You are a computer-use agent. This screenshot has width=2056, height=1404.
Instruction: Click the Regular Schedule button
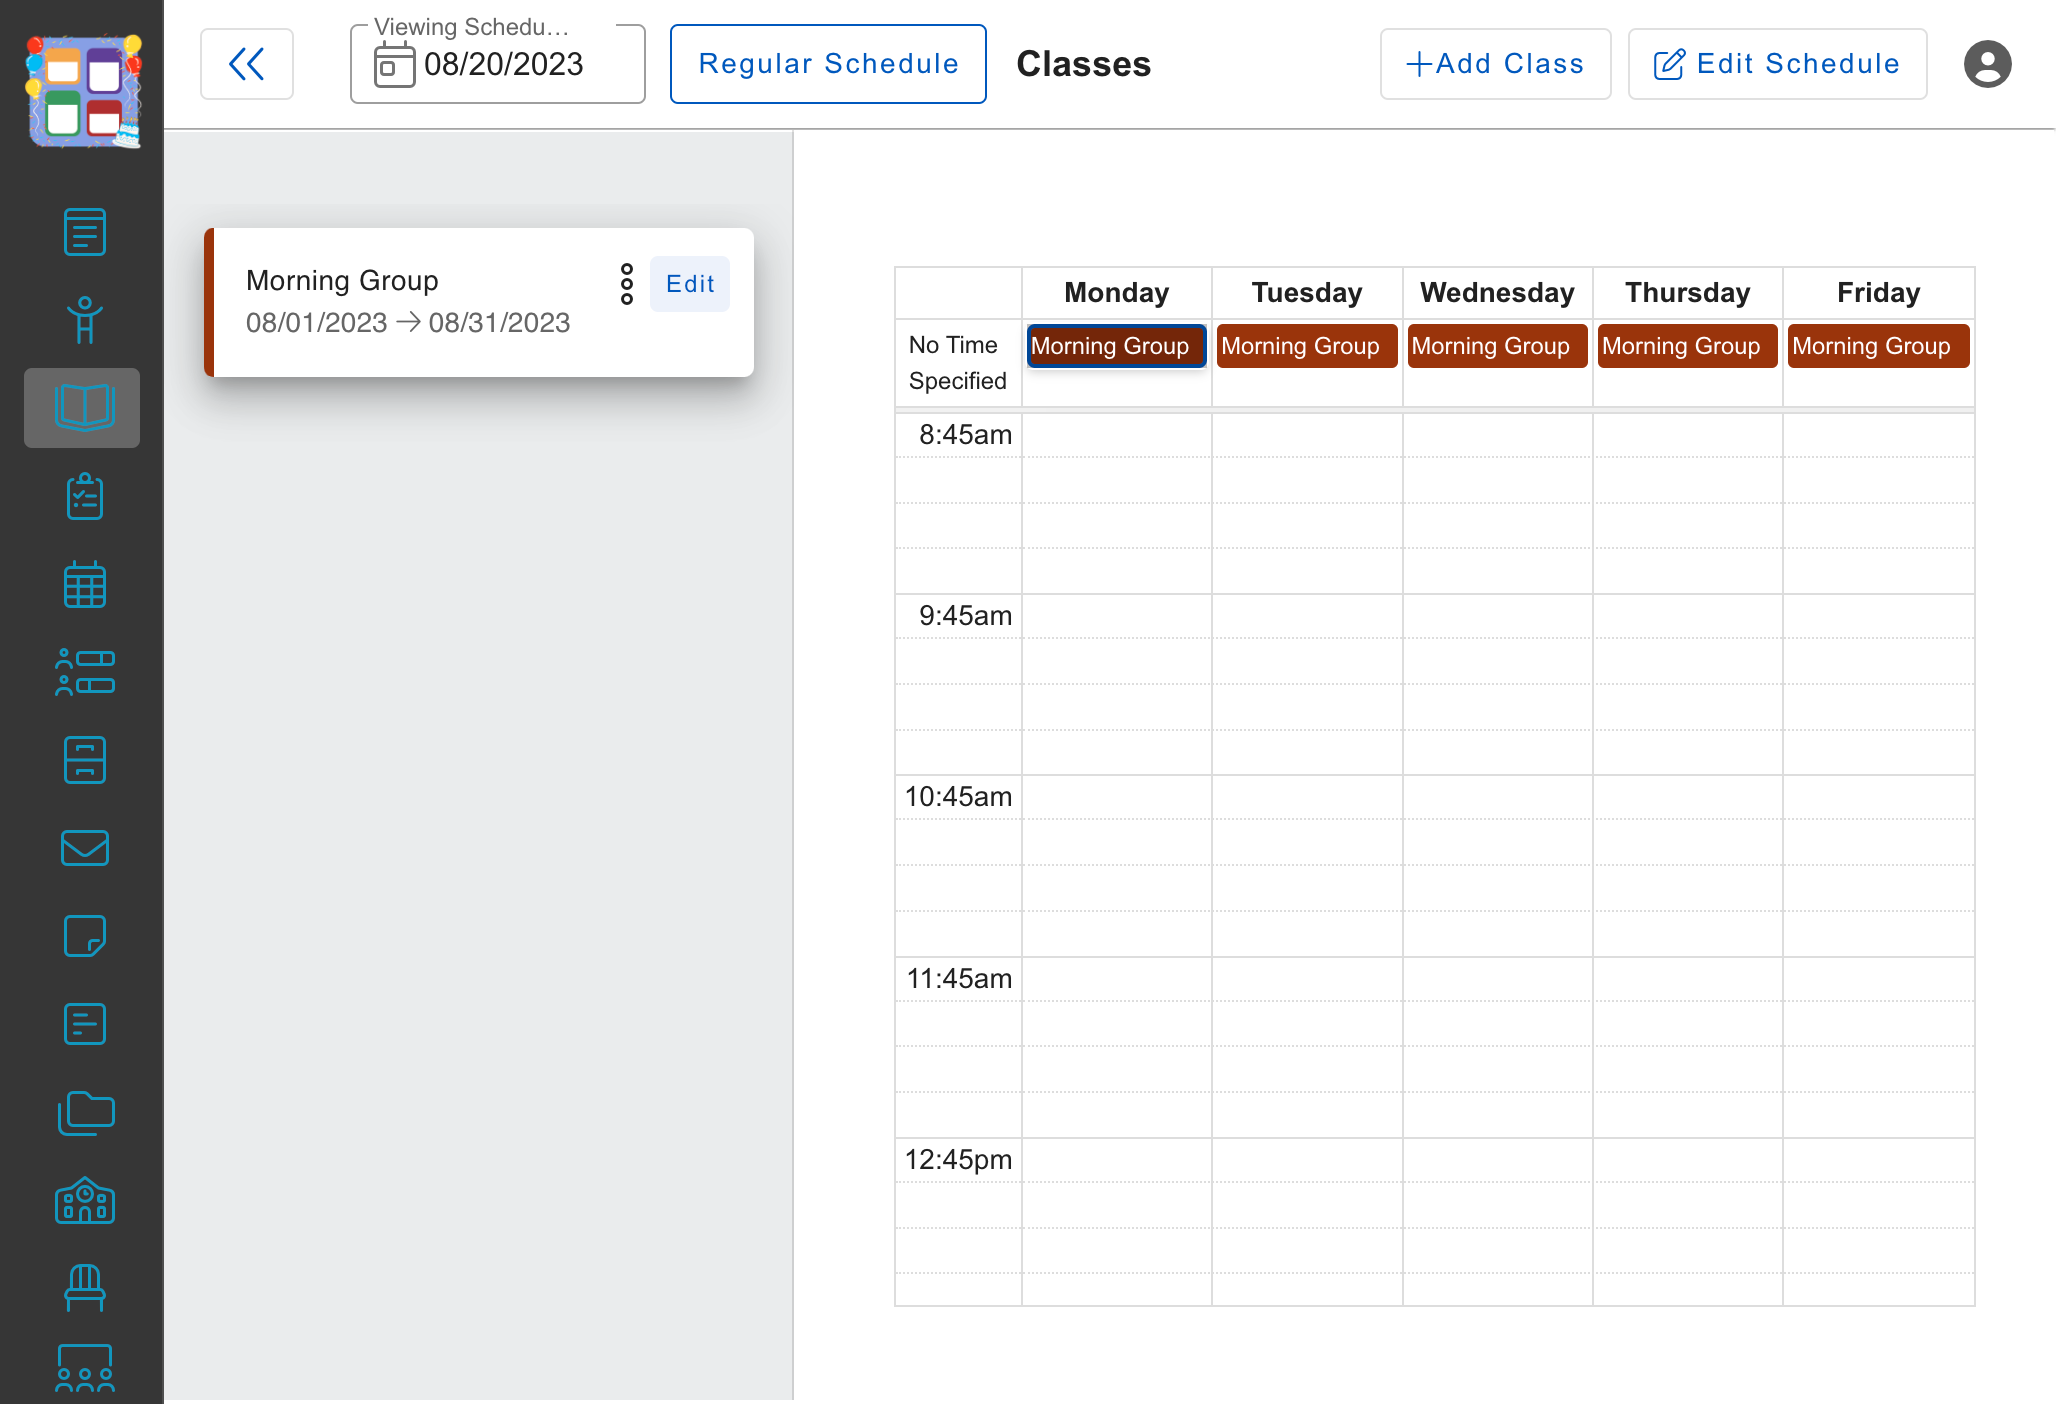coord(828,64)
